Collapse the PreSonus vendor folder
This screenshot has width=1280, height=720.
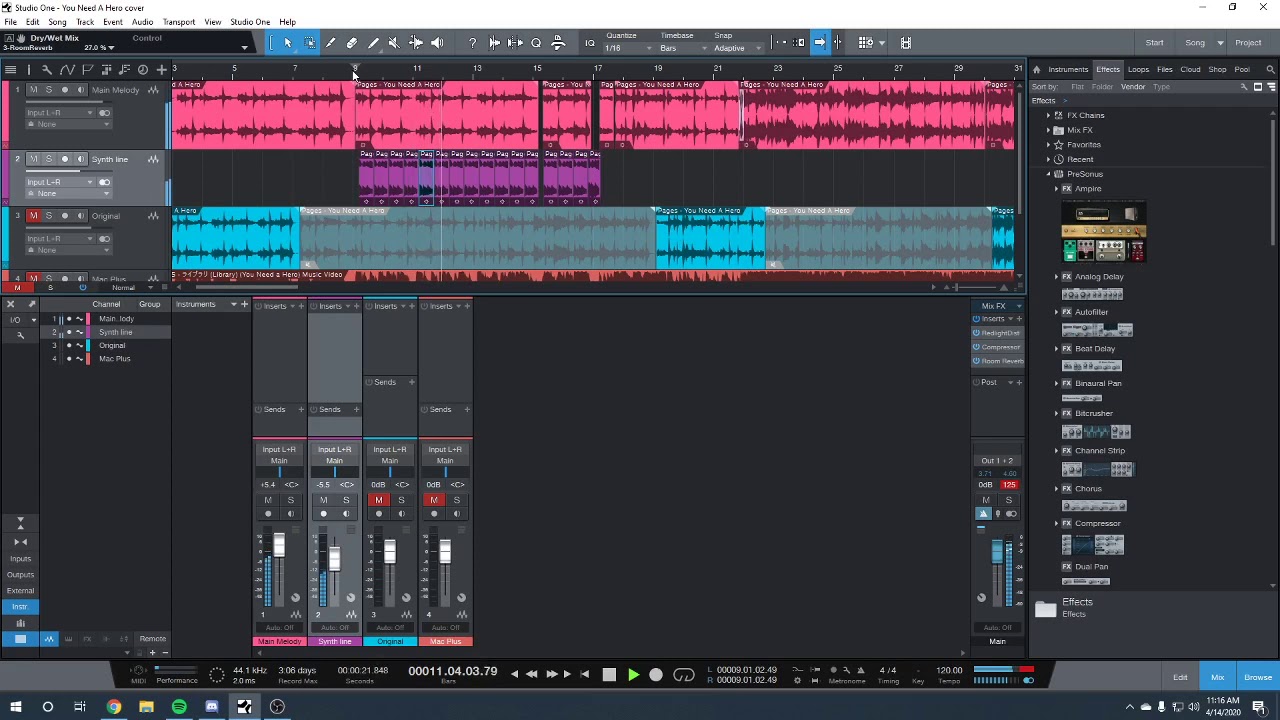point(1049,174)
